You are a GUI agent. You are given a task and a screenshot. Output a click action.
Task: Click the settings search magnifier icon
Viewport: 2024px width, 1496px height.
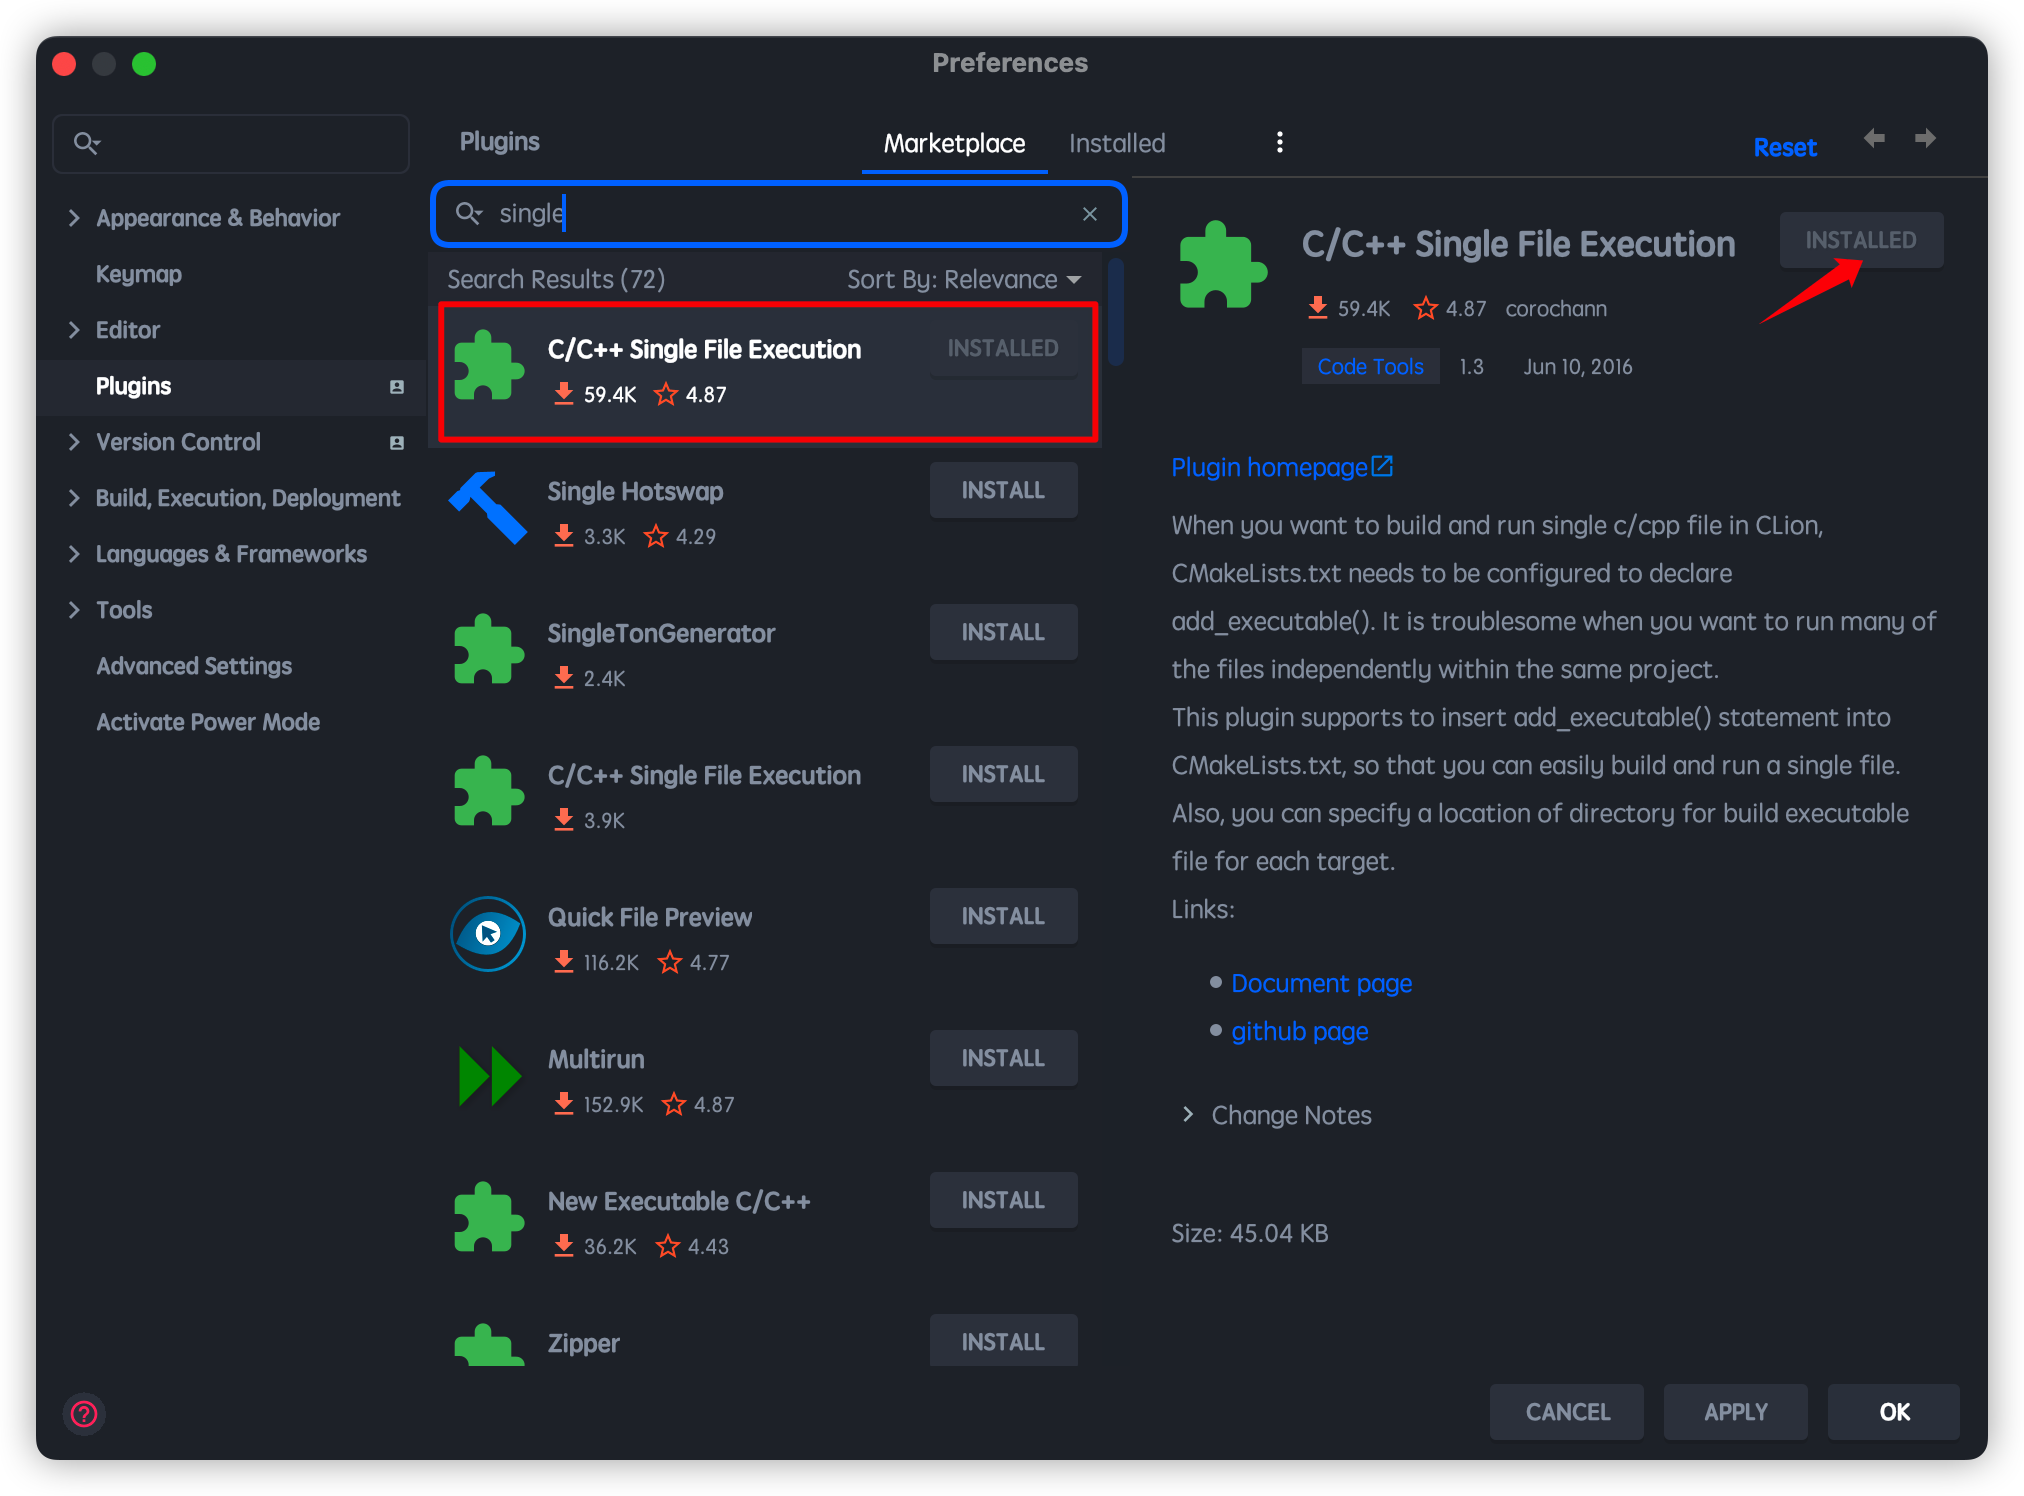click(x=87, y=143)
